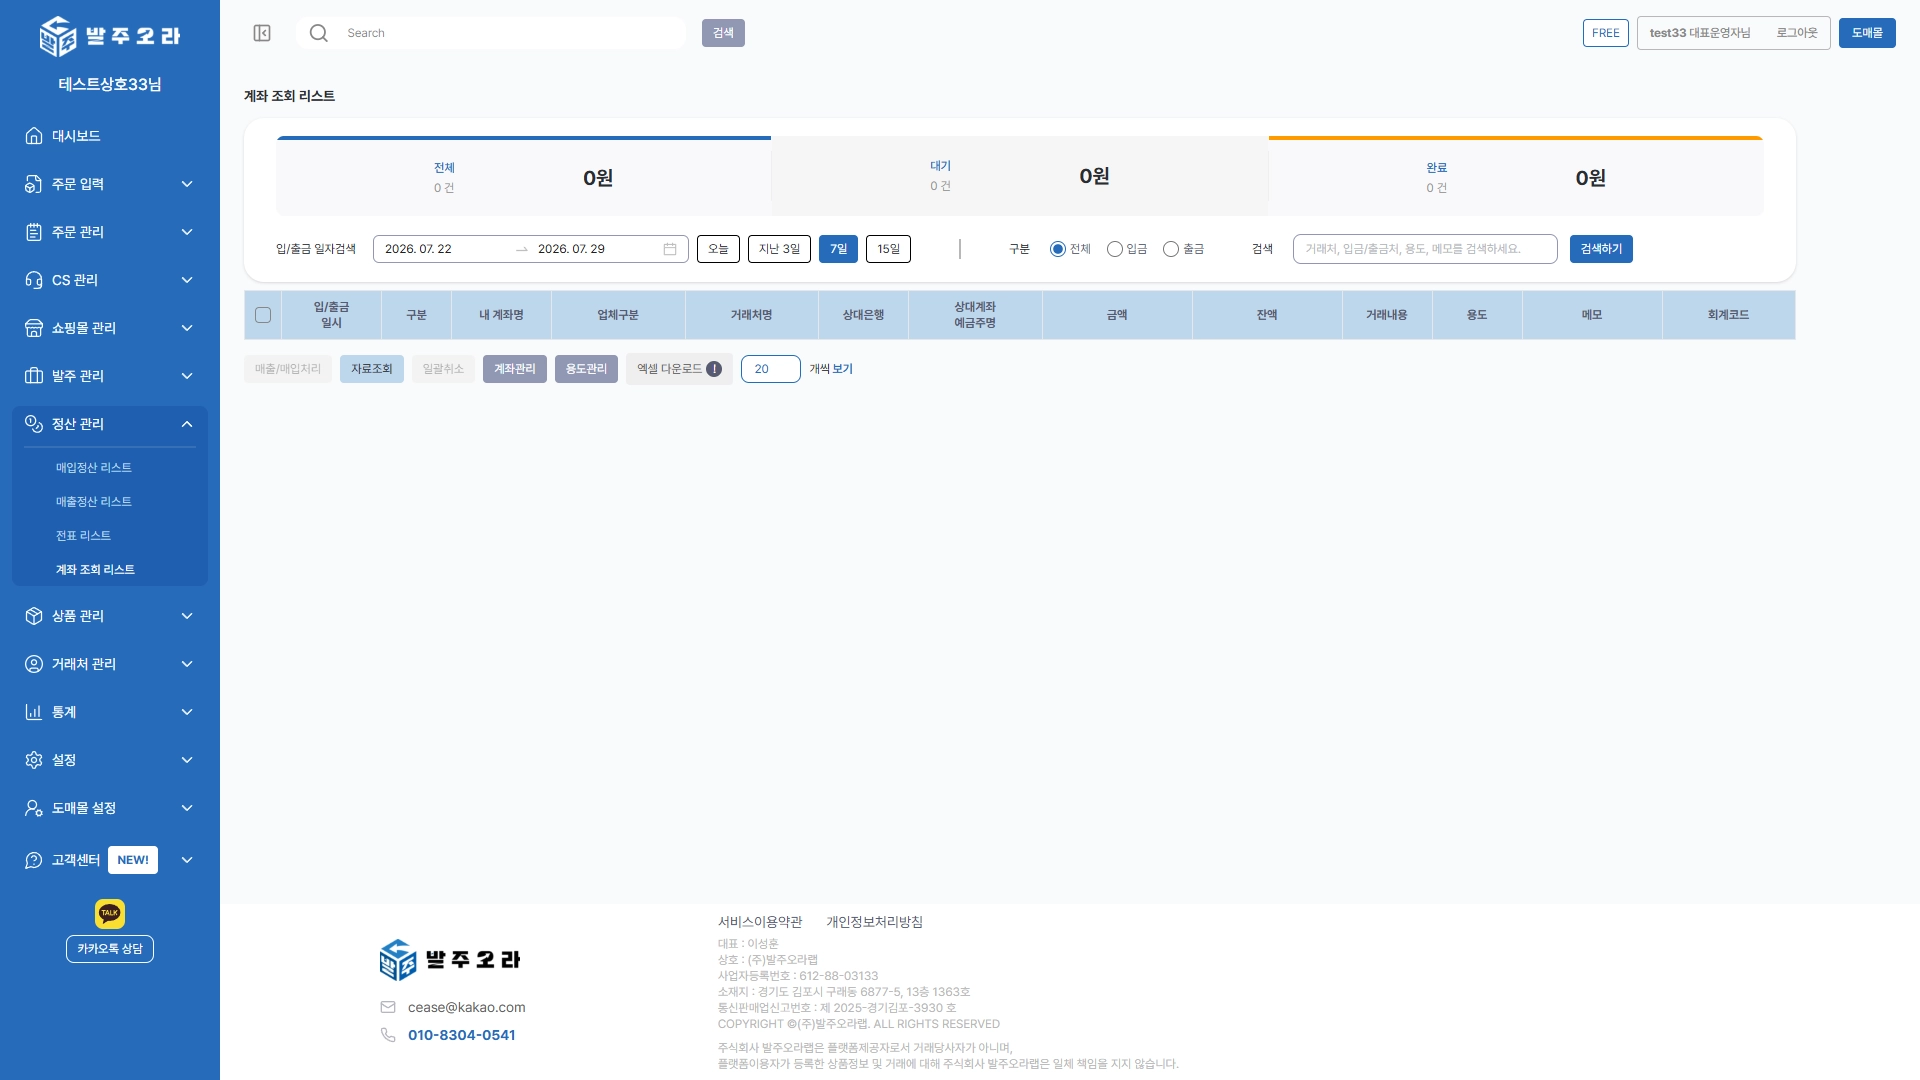Click the 발주오라 logo in the sidebar
1920x1080 pixels.
[x=110, y=36]
